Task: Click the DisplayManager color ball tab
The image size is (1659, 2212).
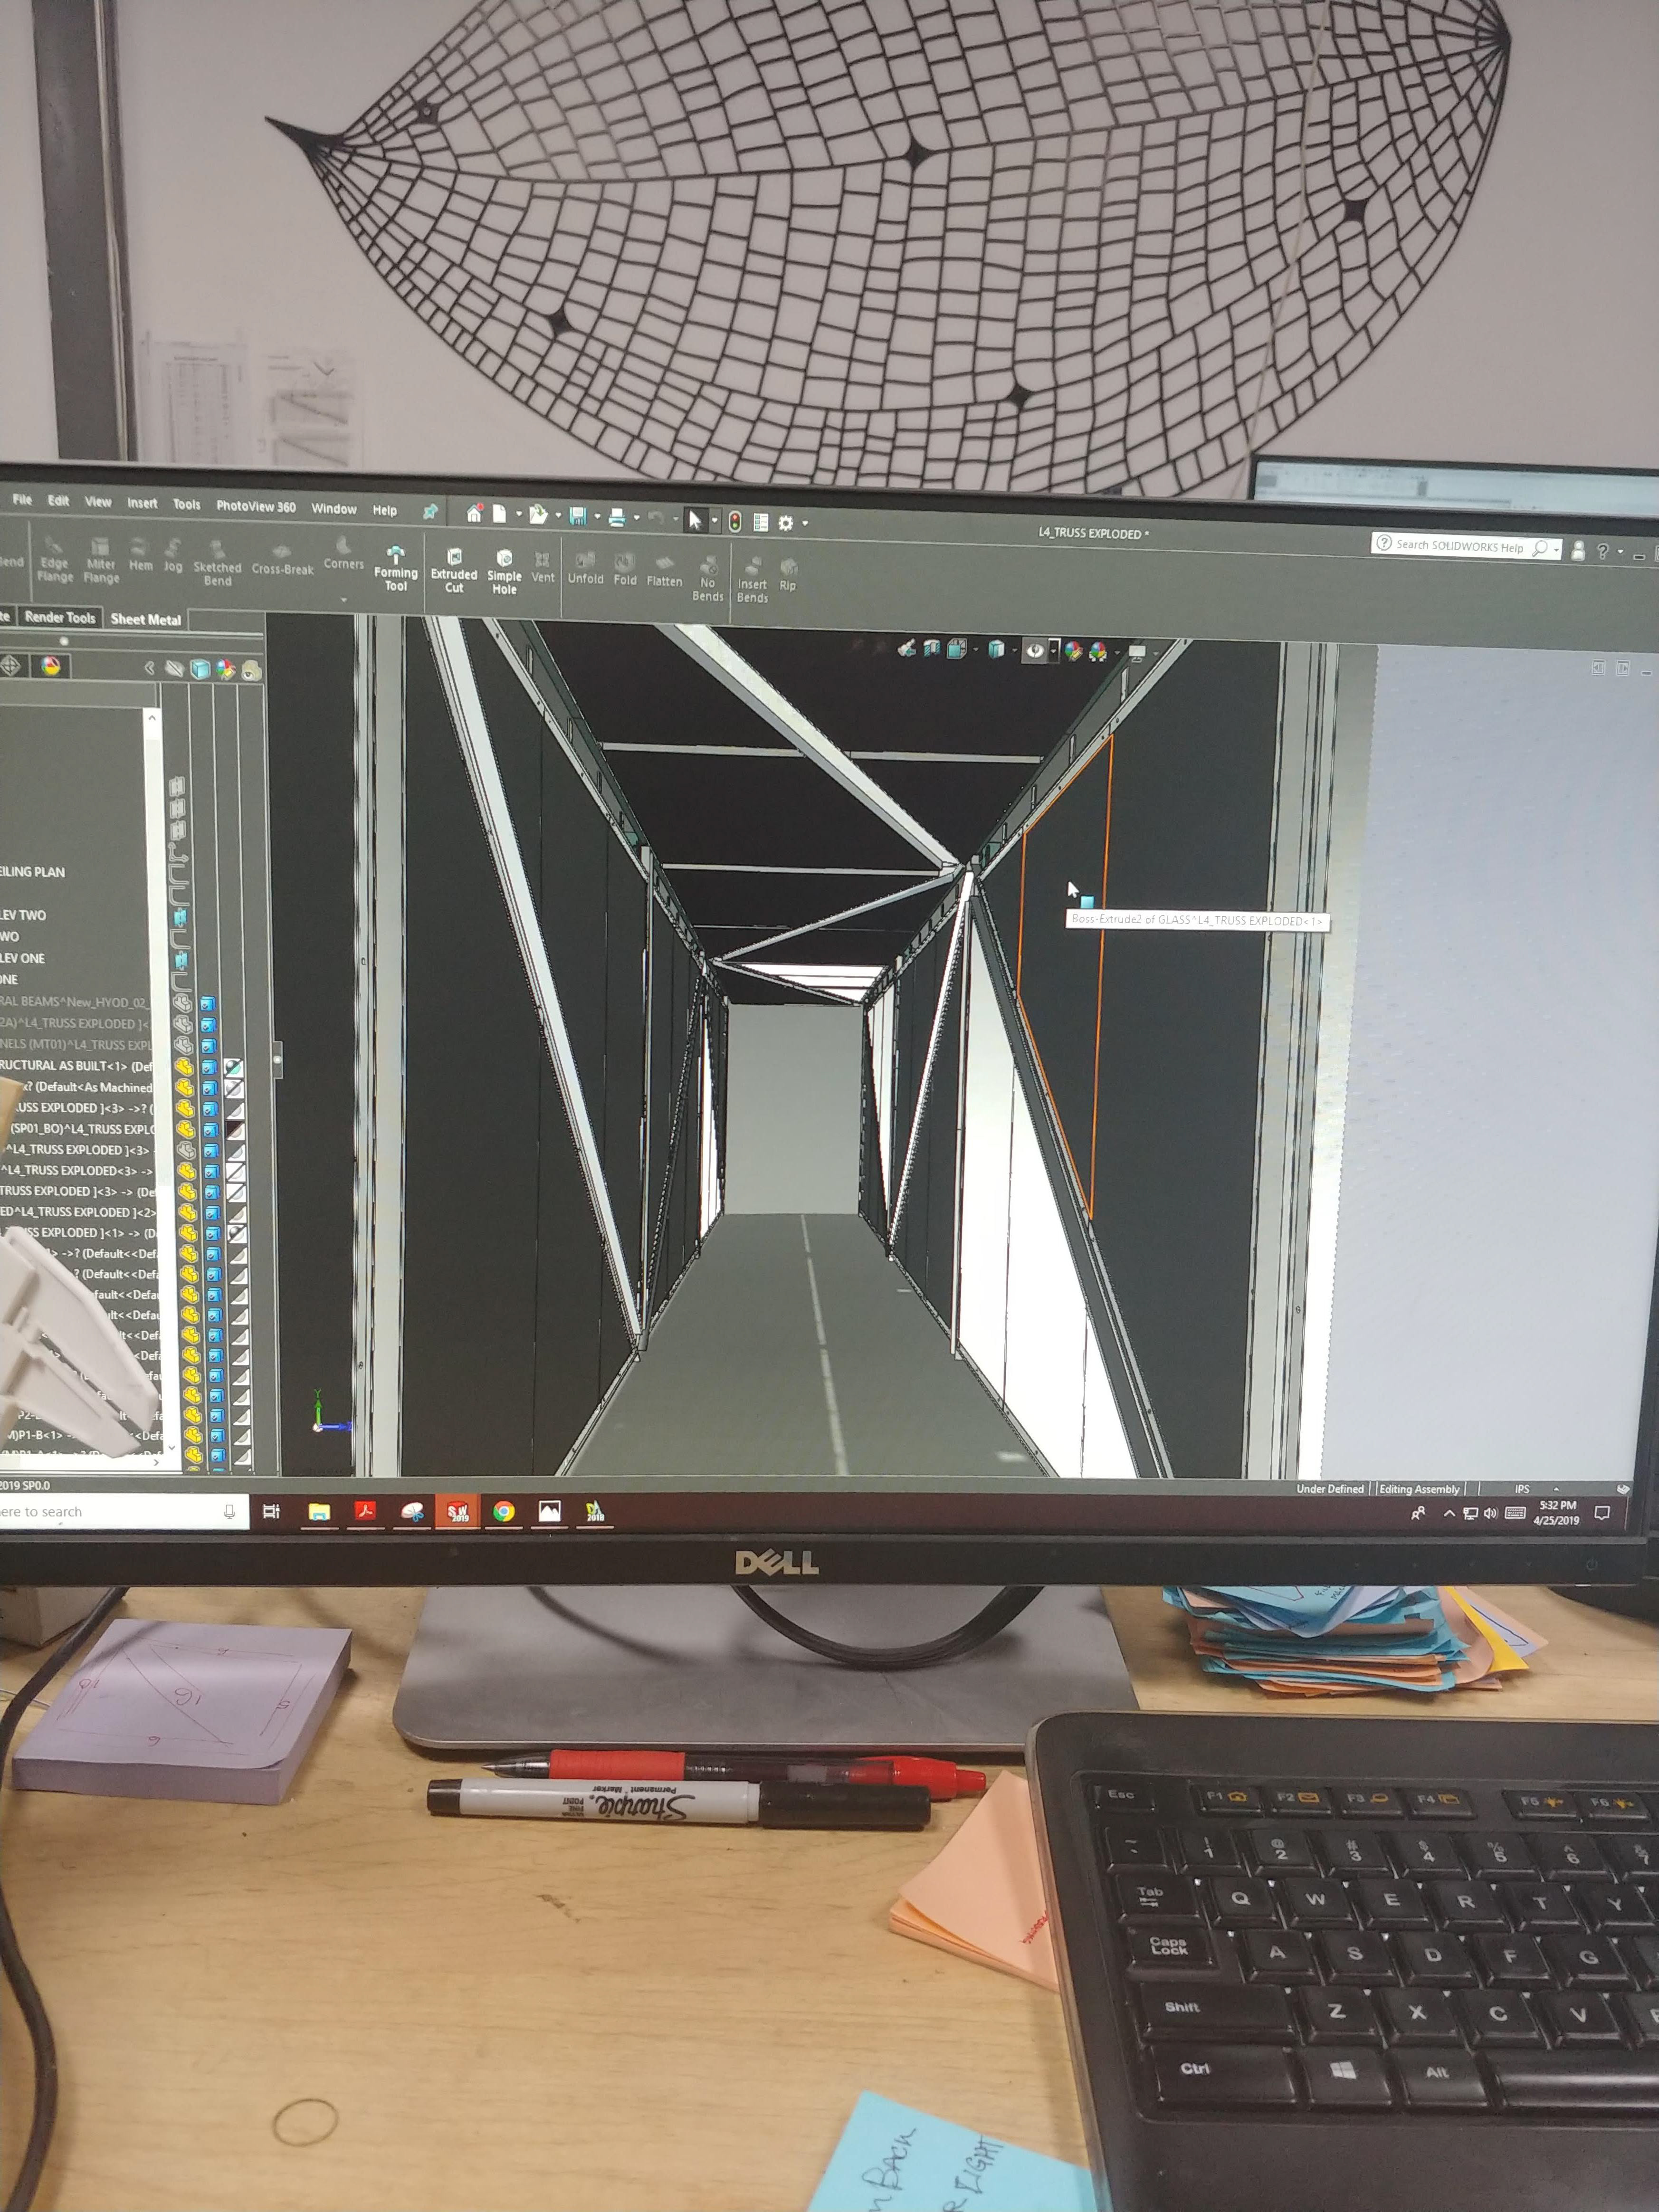Action: [x=50, y=665]
